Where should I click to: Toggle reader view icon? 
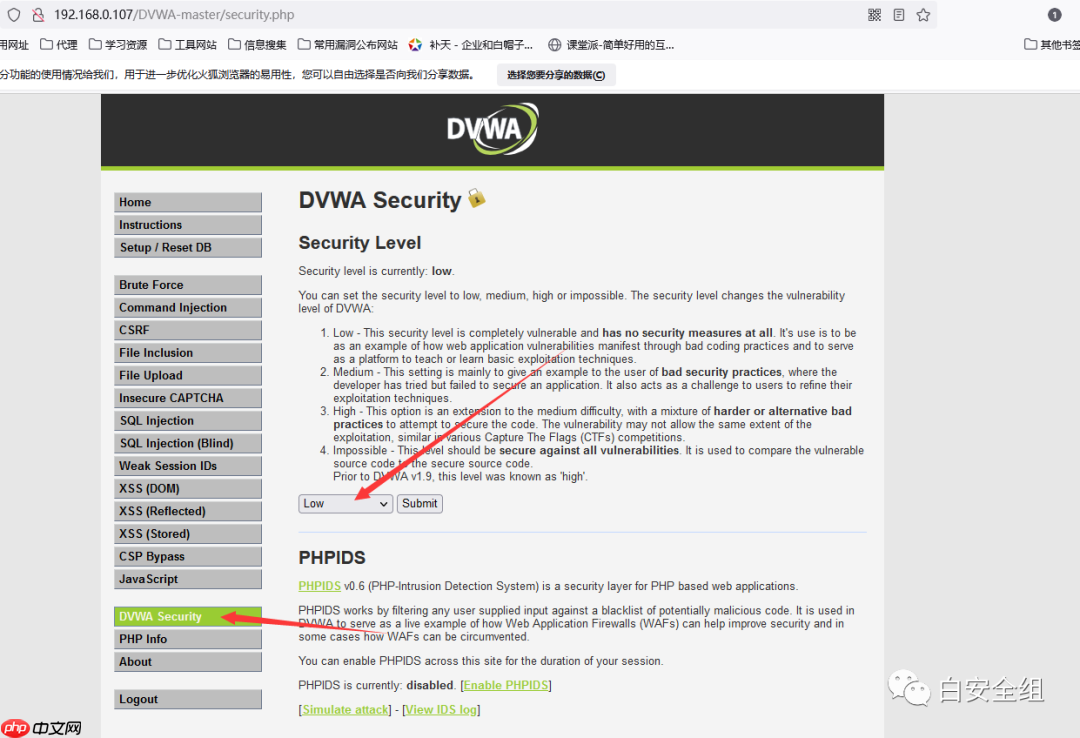click(x=899, y=14)
